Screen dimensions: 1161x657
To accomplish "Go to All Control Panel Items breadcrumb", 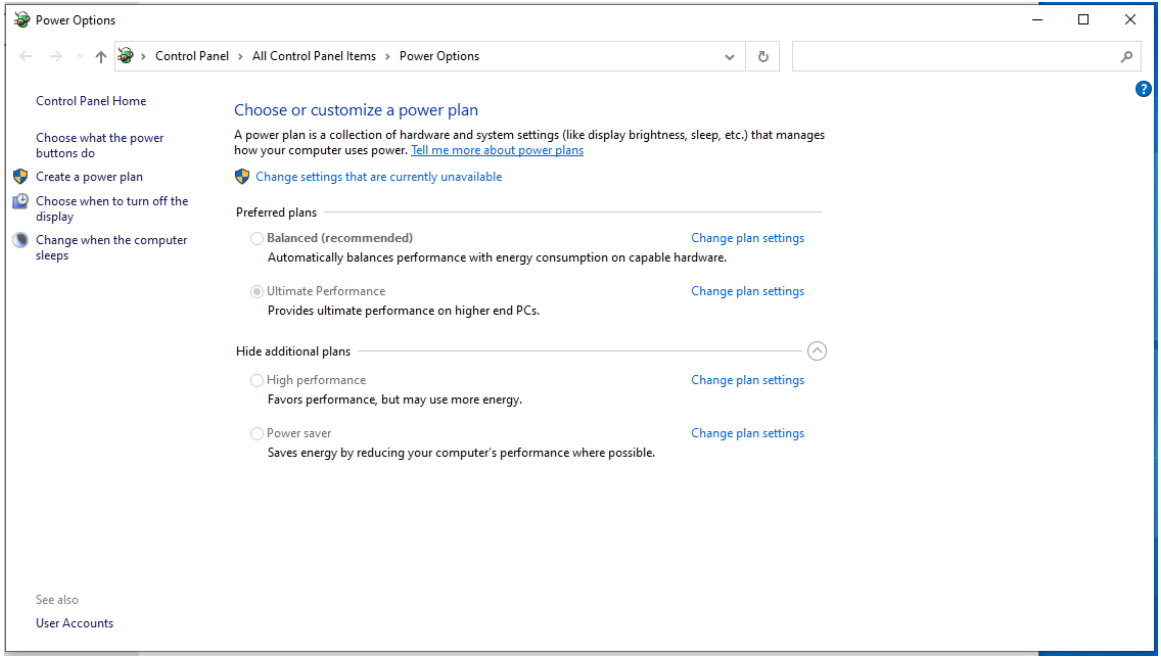I will point(314,57).
